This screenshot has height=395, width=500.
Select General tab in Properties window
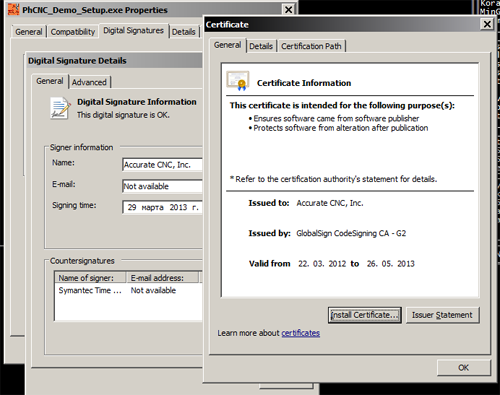[29, 32]
